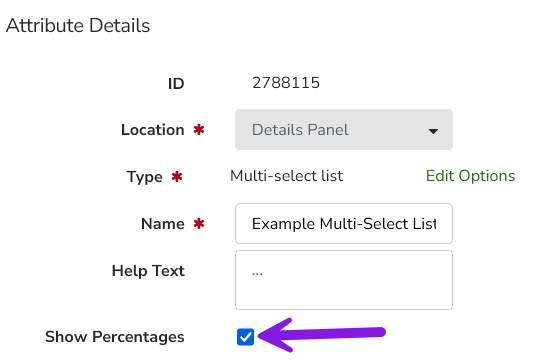542x361 pixels.
Task: Click into the Help Text box
Action: point(344,280)
